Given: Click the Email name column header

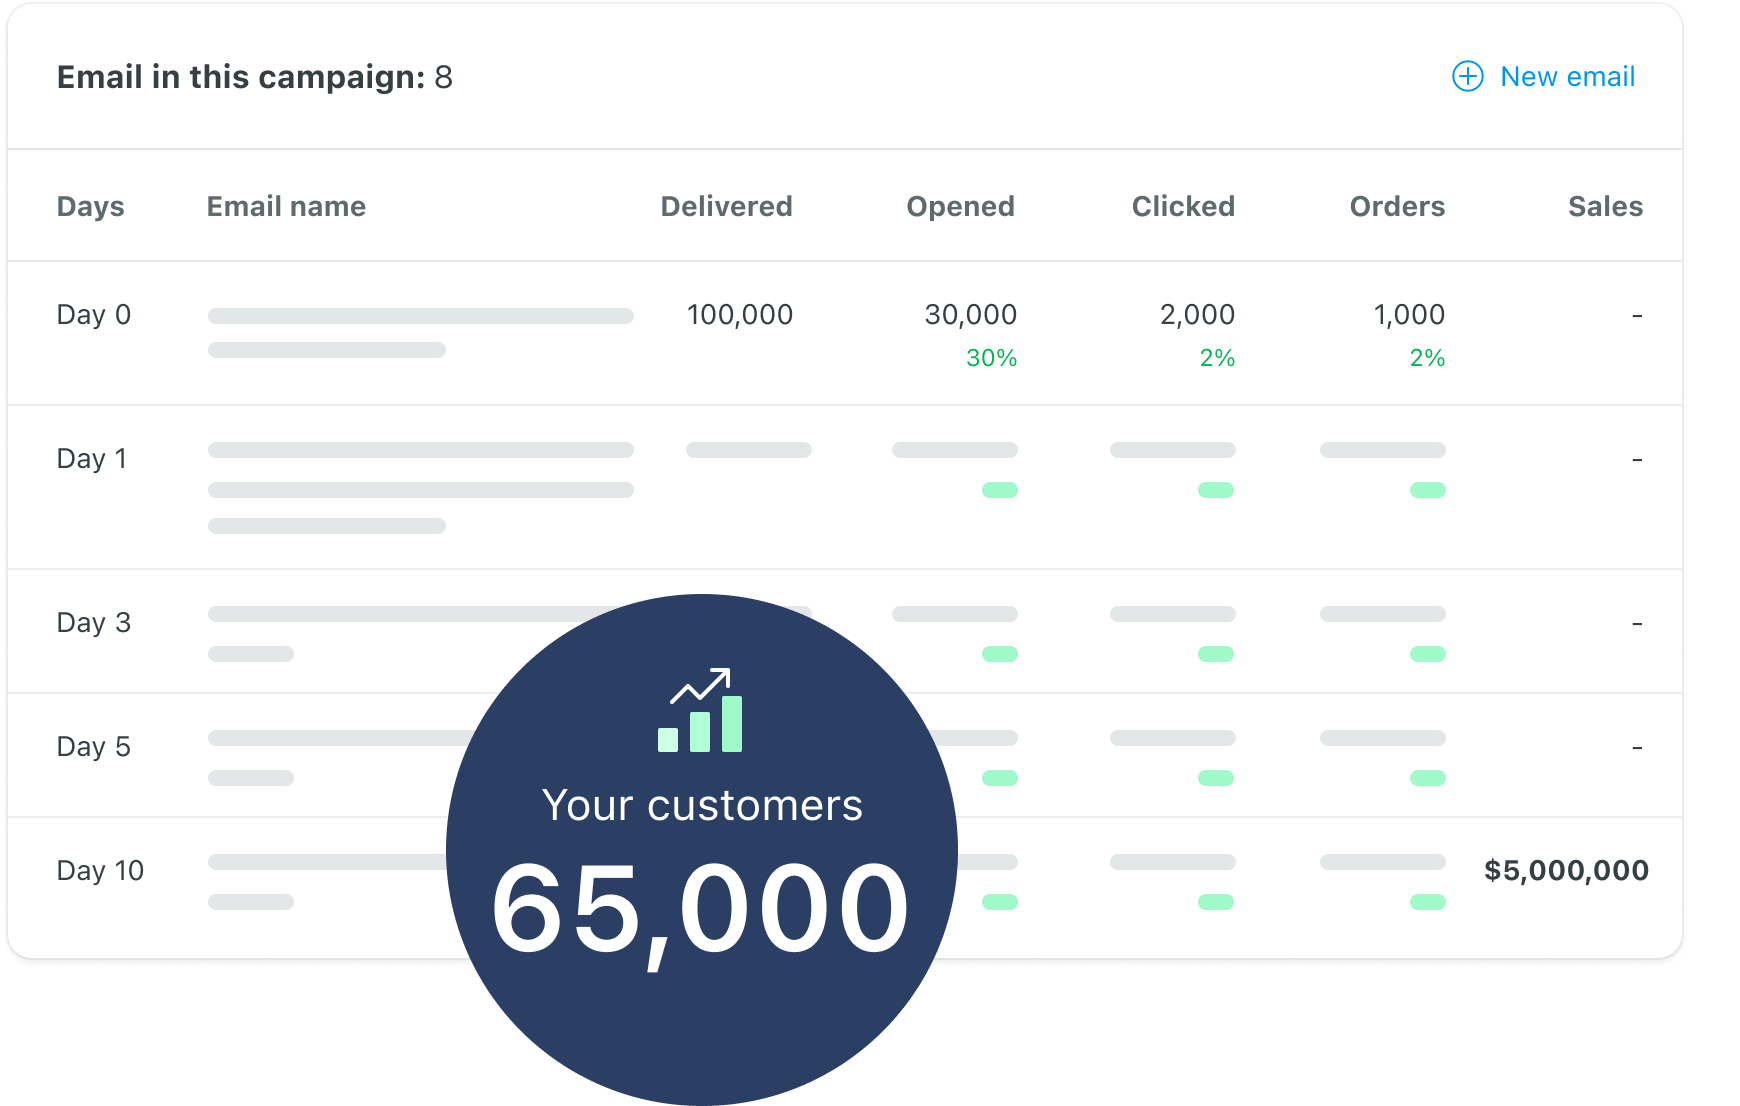Looking at the screenshot, I should tap(286, 207).
